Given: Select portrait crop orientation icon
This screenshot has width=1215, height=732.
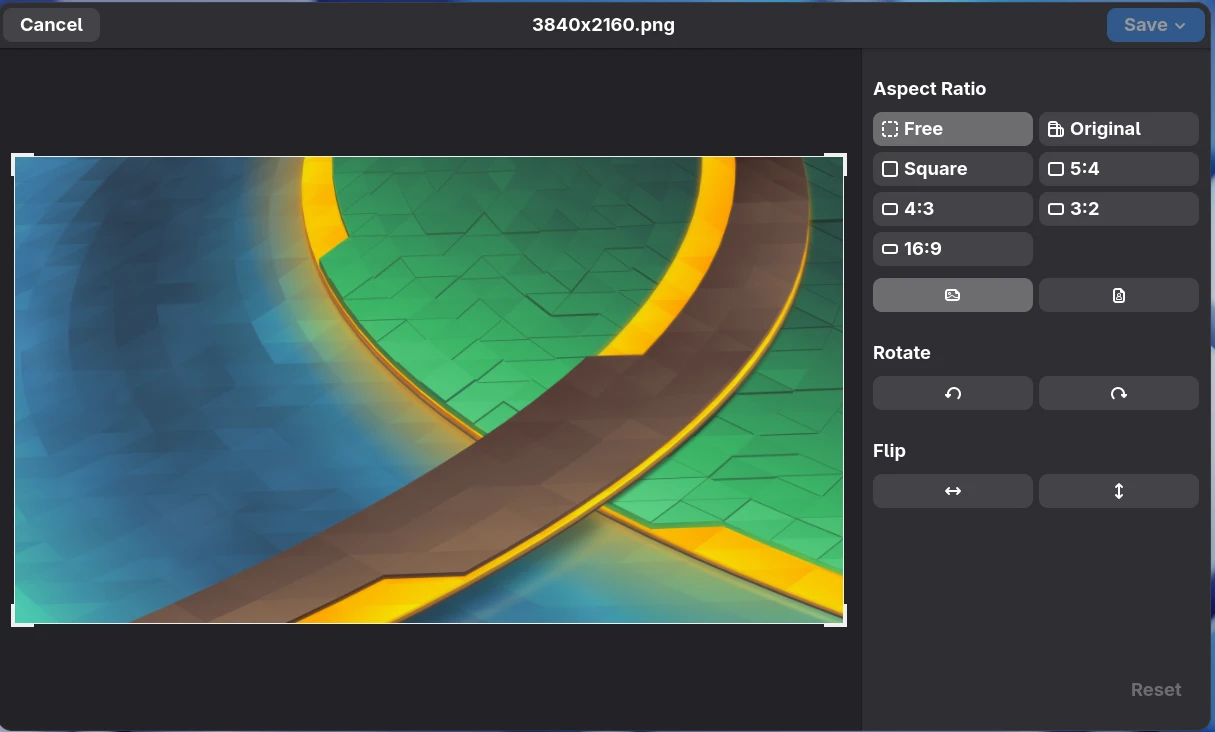Looking at the screenshot, I should [x=1119, y=295].
